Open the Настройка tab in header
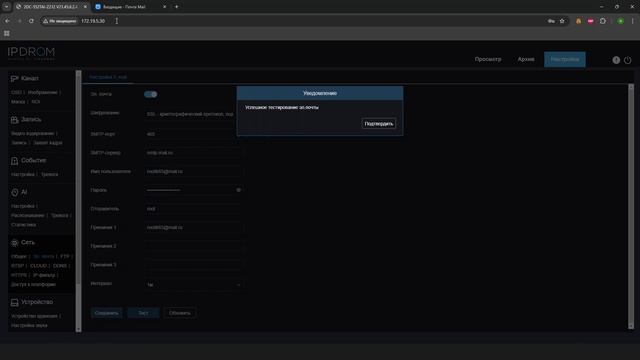 564,60
